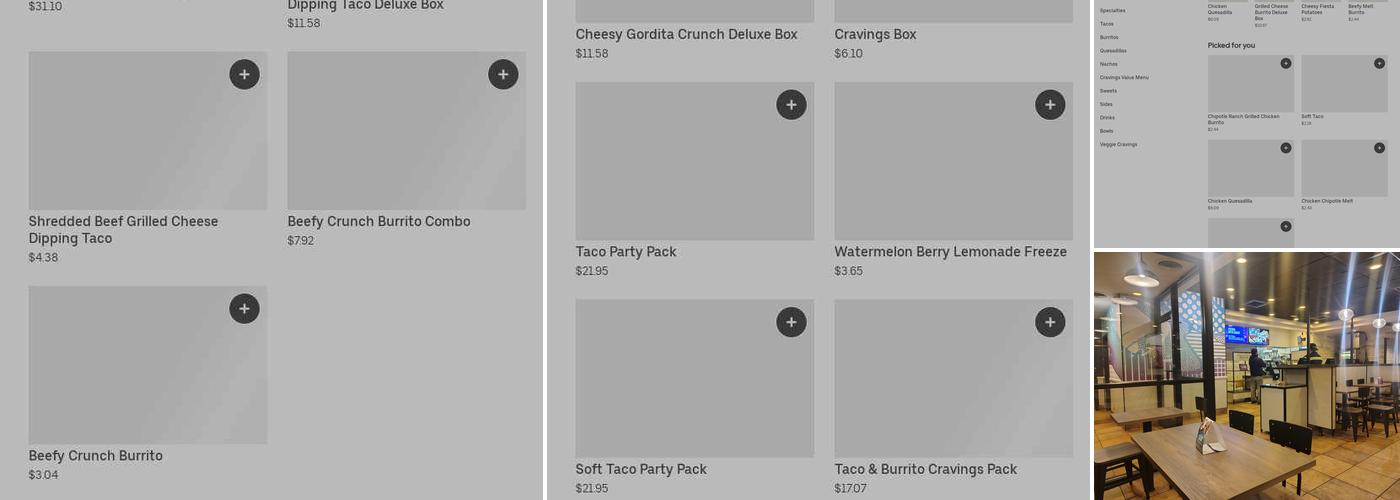Add Shredded Beef Grilled Cheese Dipping Taco
This screenshot has width=1400, height=500.
coord(244,75)
